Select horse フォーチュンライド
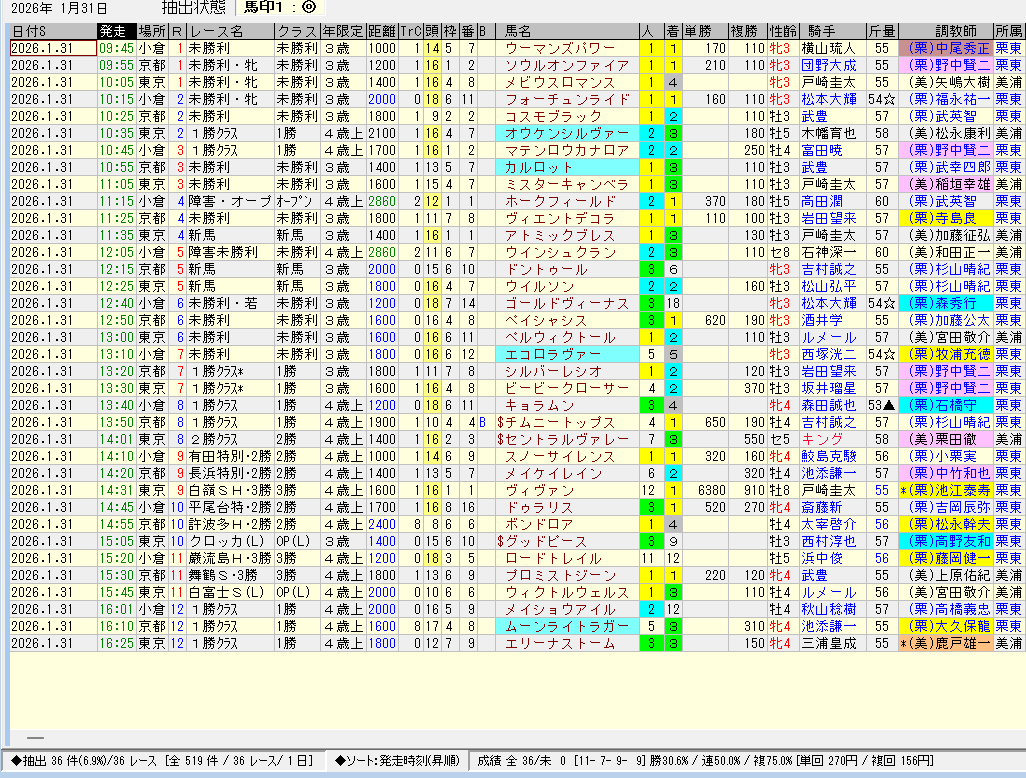This screenshot has height=778, width=1026. (x=567, y=99)
